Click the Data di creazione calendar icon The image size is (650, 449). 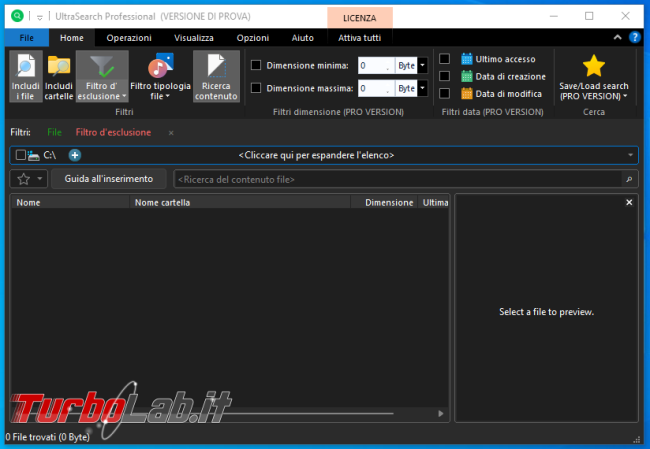tap(467, 77)
